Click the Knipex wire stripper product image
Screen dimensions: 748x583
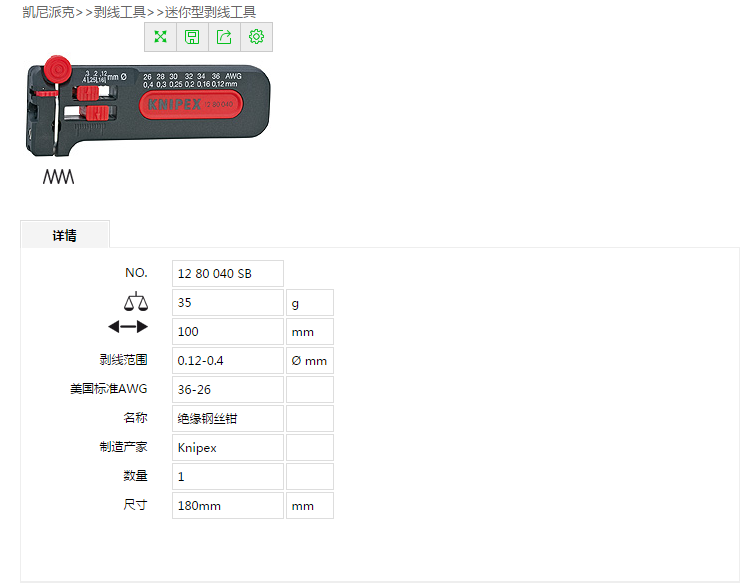coord(148,106)
